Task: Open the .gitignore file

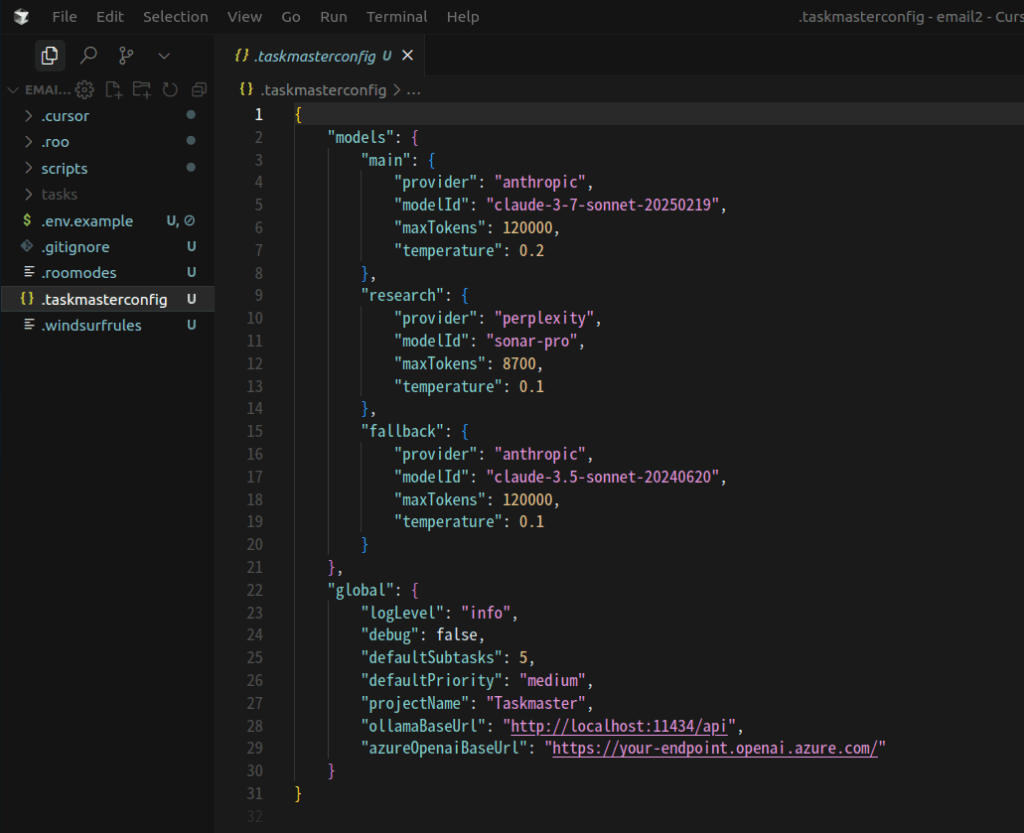Action: tap(108, 247)
